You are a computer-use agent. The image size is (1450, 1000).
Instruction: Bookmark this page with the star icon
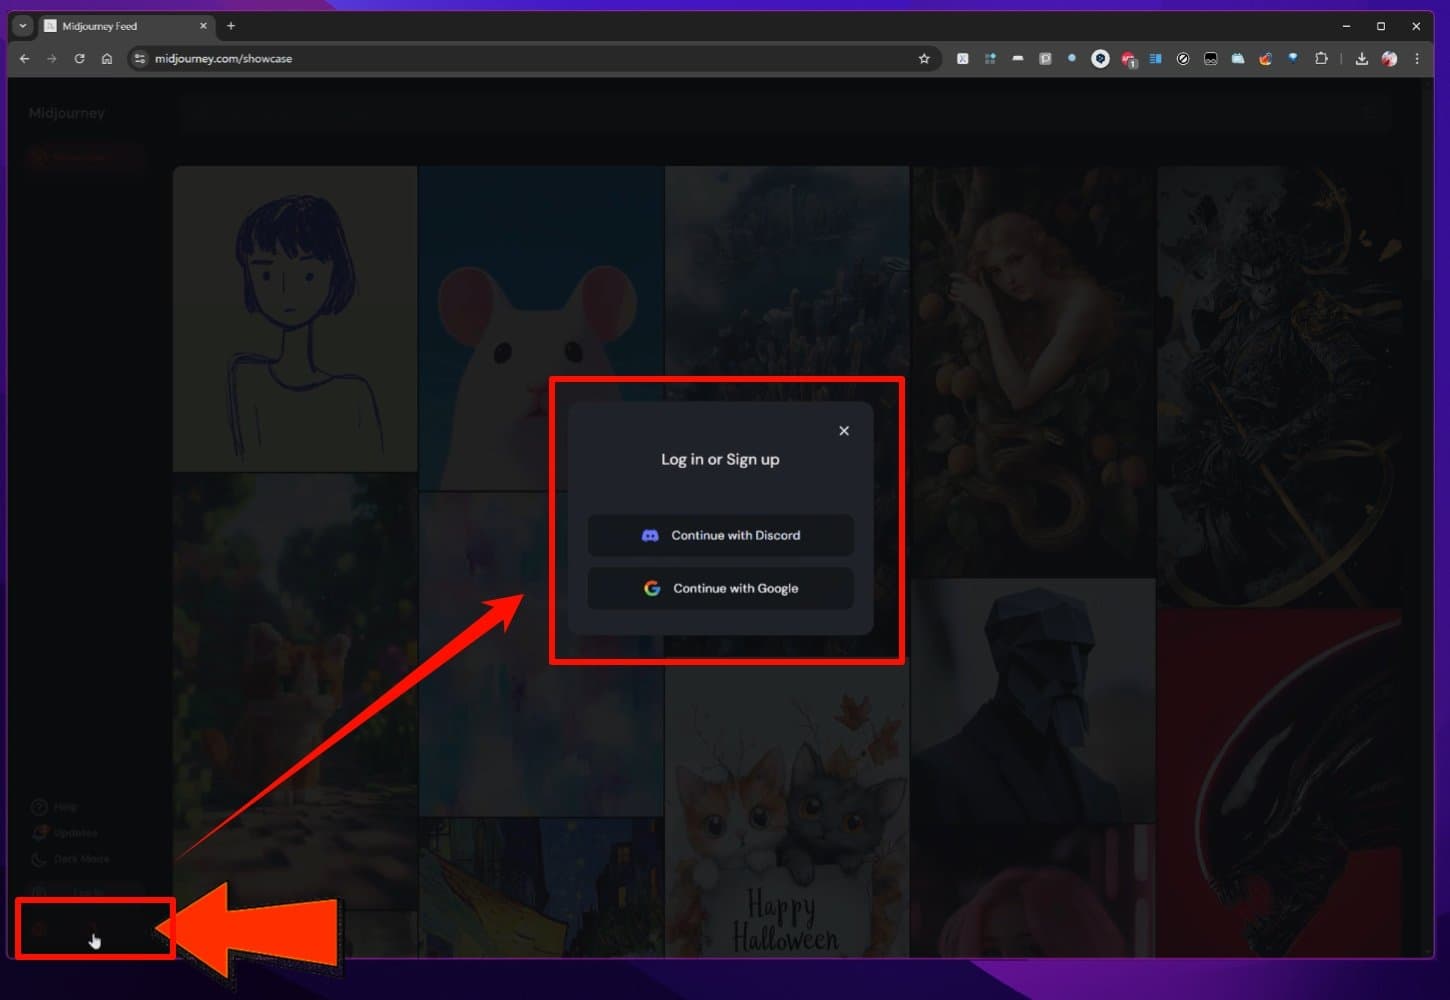(x=924, y=59)
